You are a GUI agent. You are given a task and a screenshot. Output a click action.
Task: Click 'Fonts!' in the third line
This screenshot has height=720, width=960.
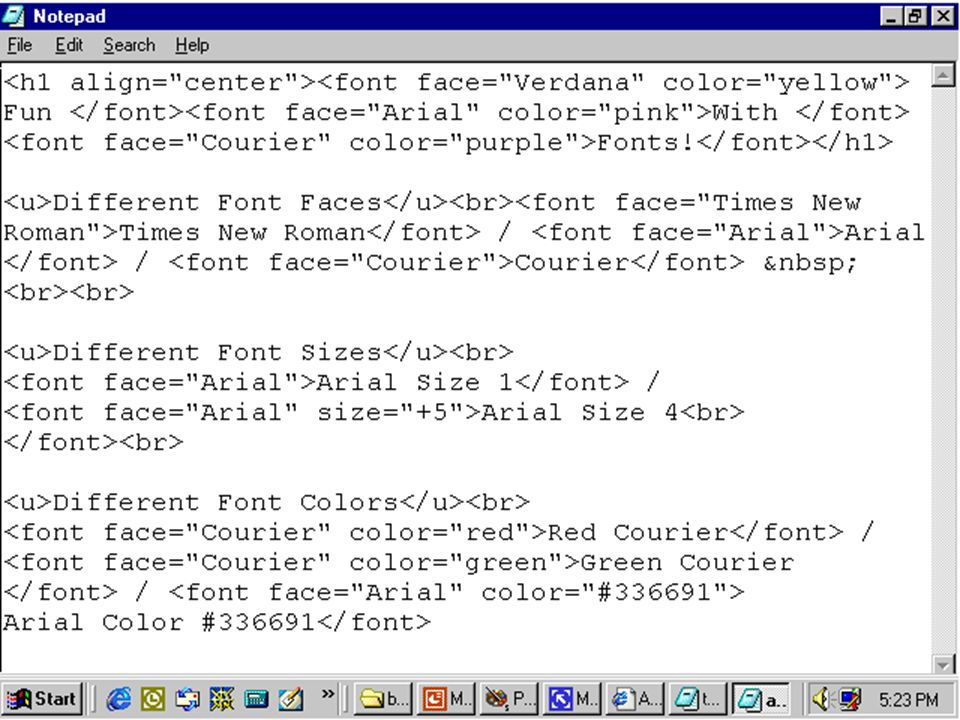[x=647, y=142]
